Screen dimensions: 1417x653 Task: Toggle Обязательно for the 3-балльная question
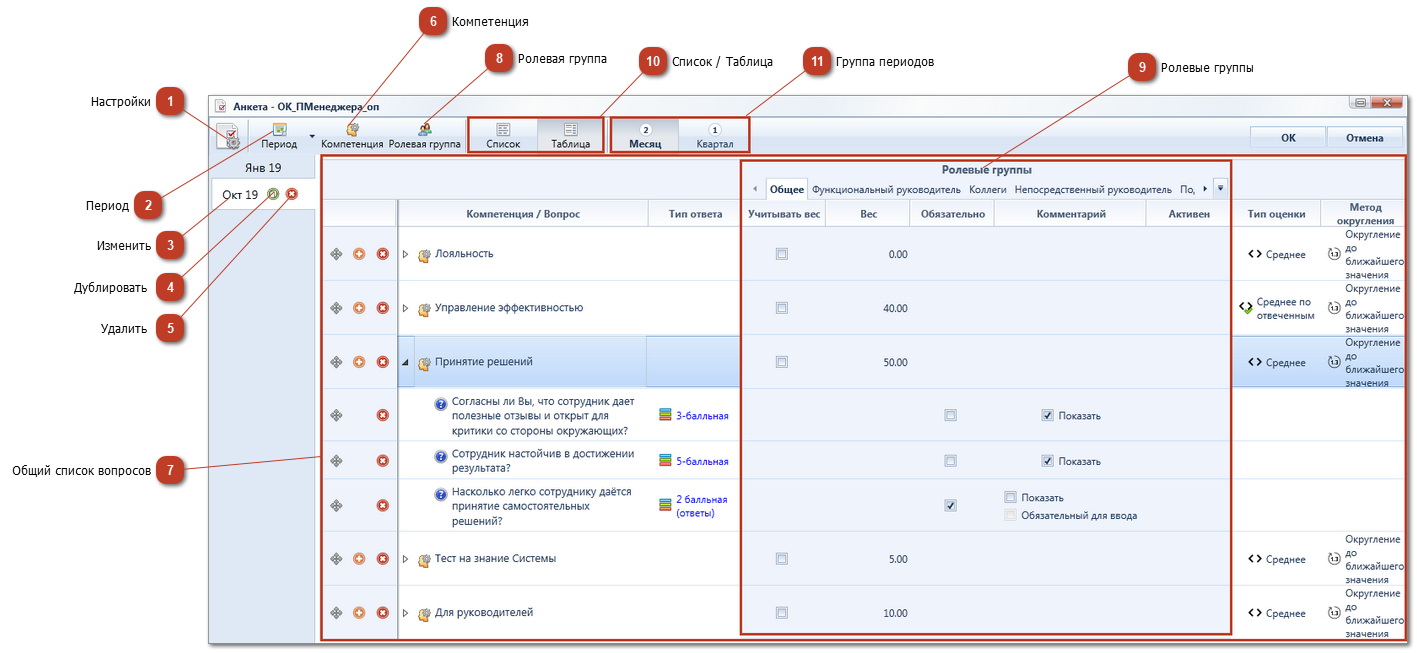(950, 415)
